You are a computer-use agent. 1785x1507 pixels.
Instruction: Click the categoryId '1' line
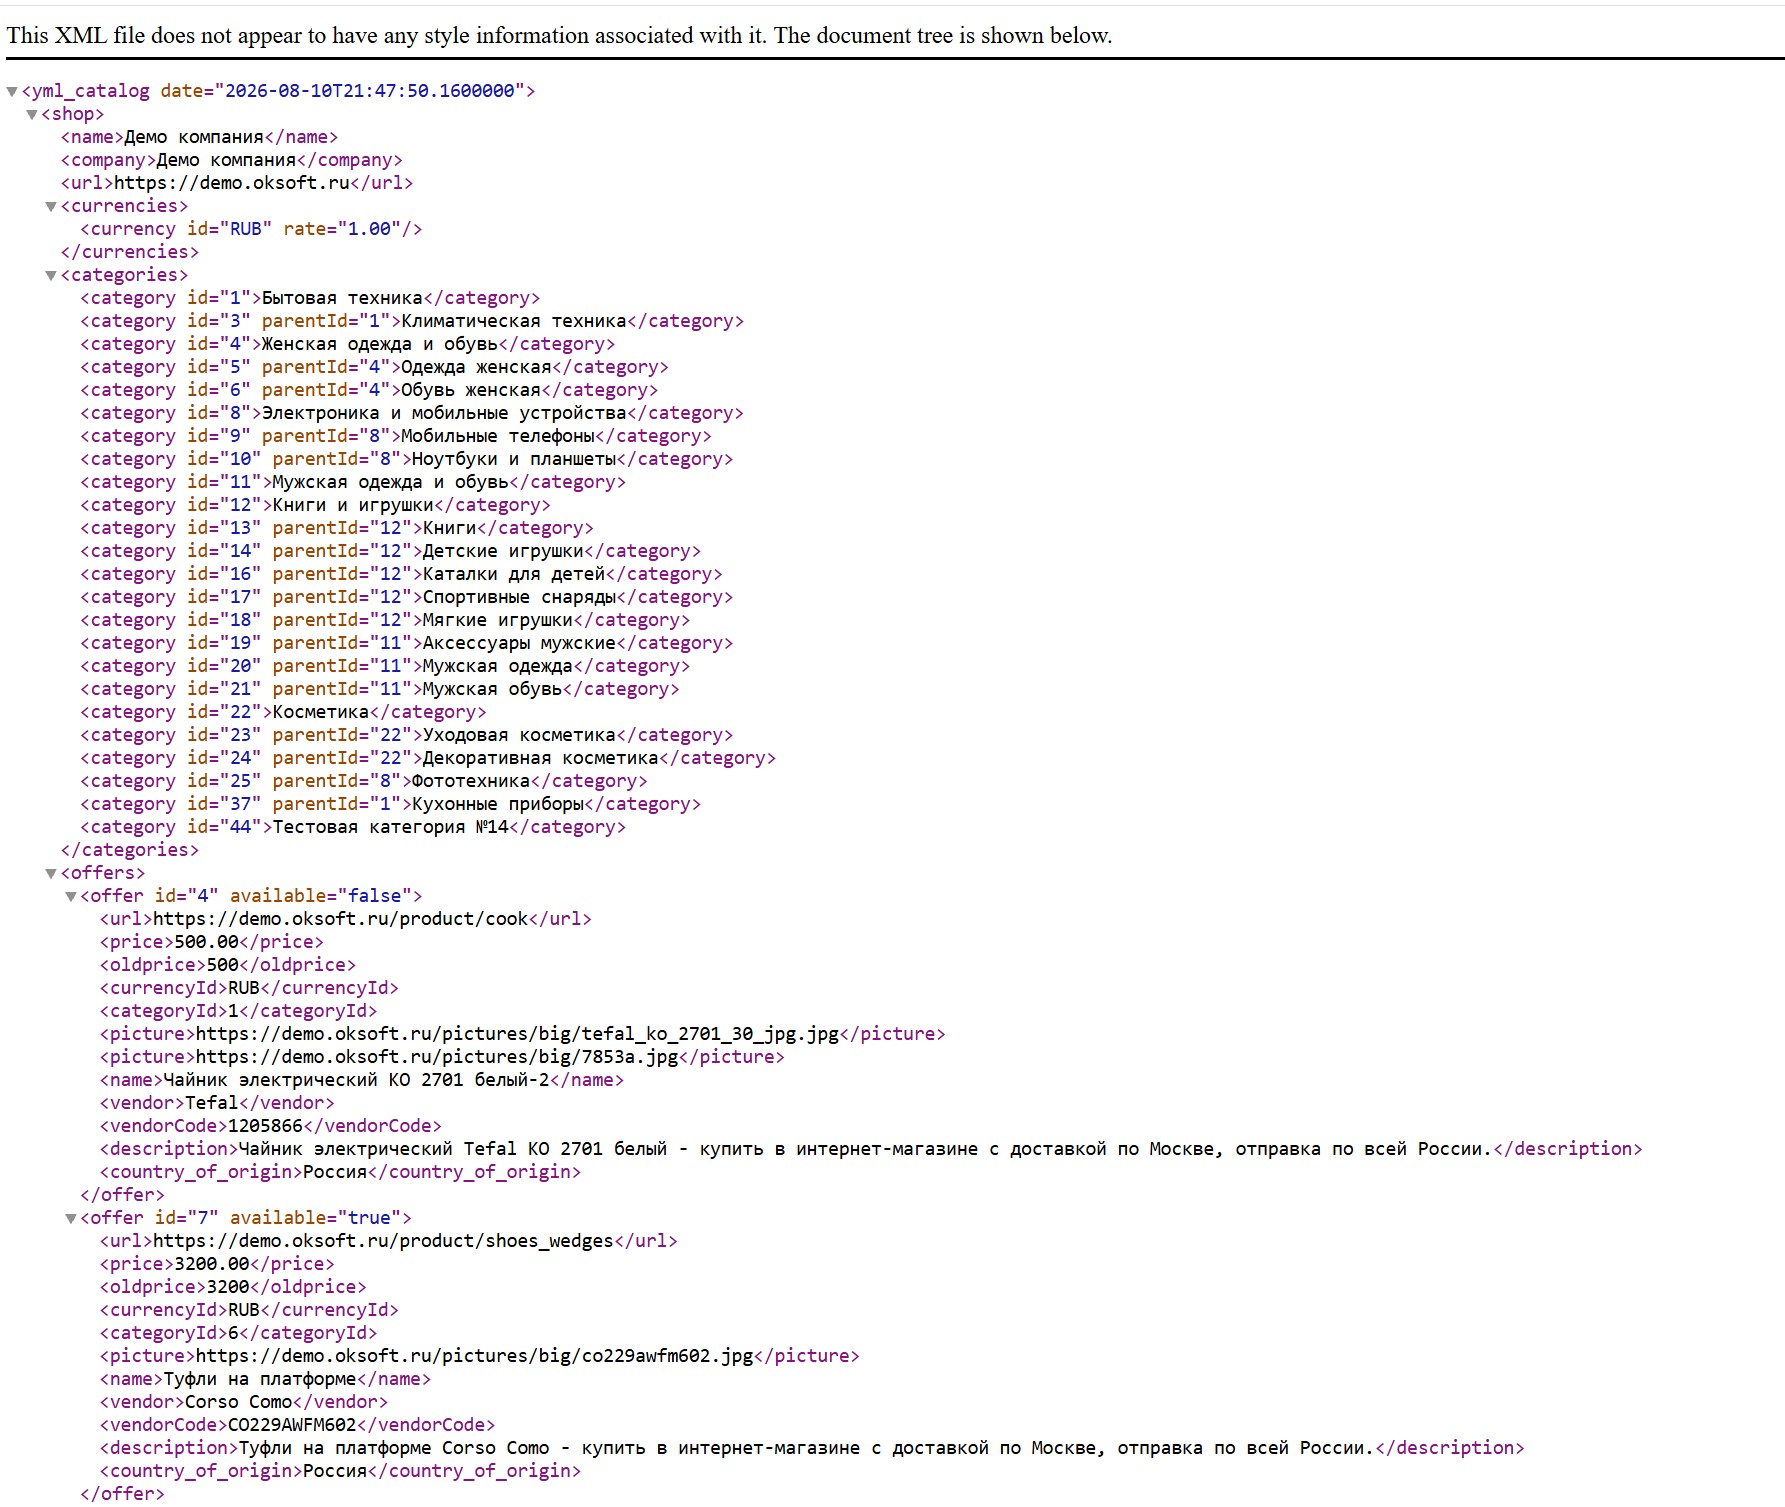tap(239, 1011)
